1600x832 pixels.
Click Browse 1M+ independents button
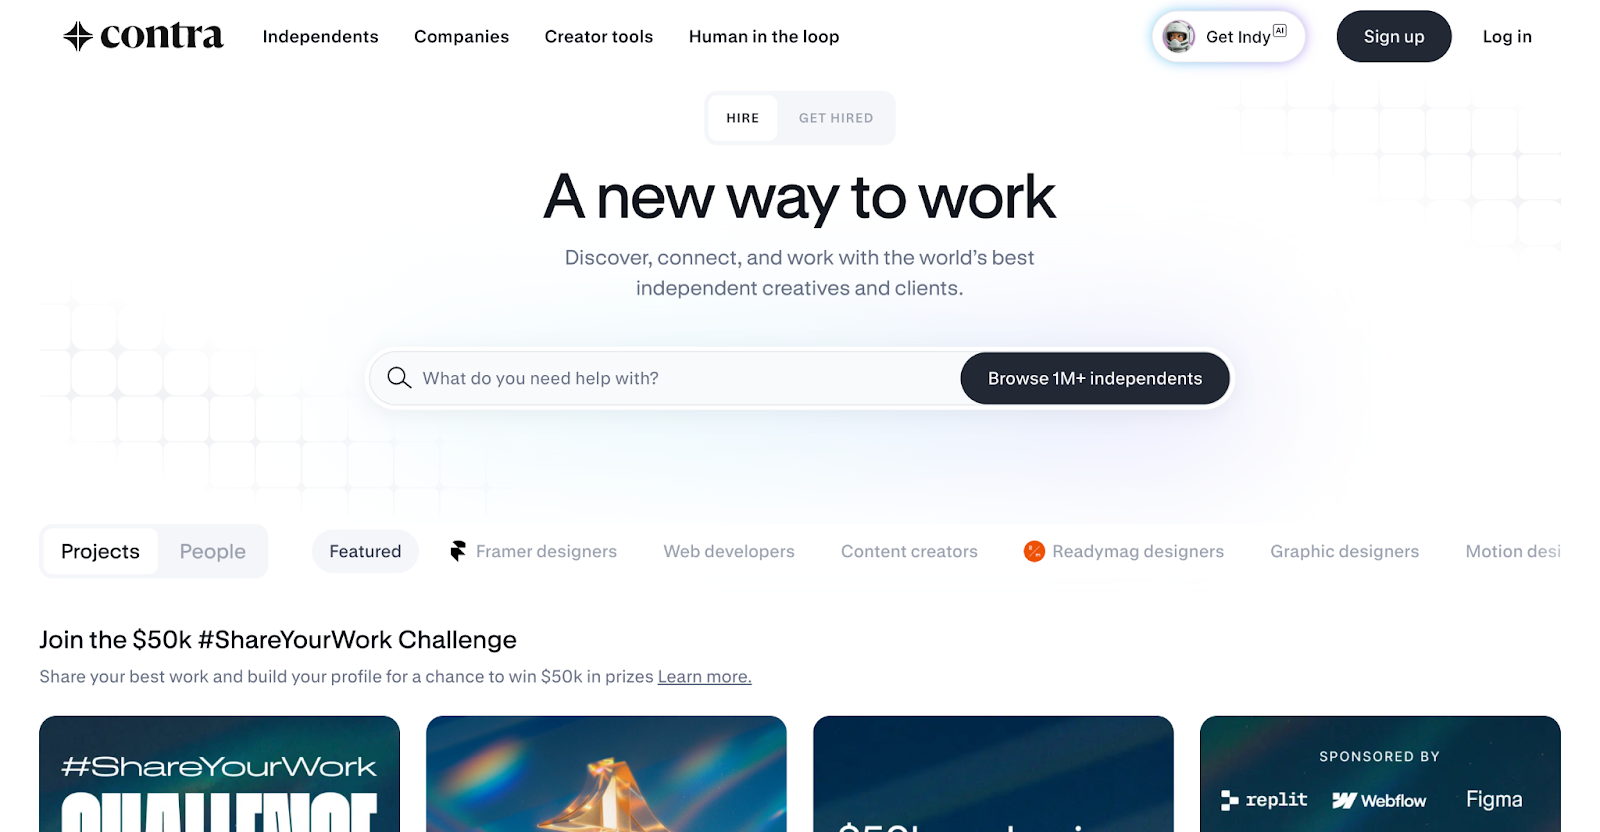tap(1095, 378)
